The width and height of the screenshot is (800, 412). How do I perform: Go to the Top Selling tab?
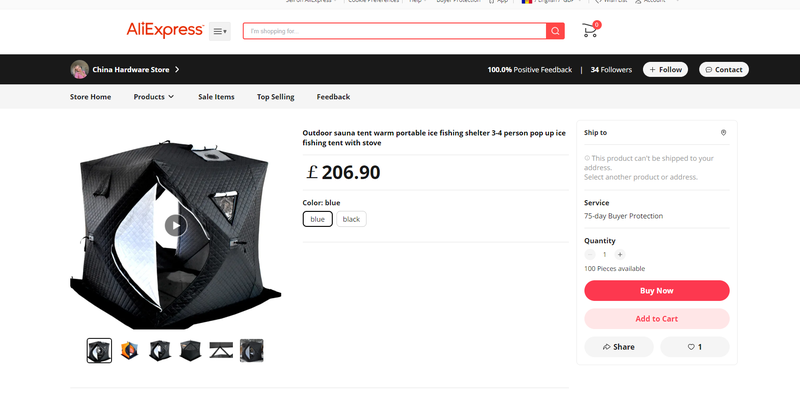(x=275, y=97)
